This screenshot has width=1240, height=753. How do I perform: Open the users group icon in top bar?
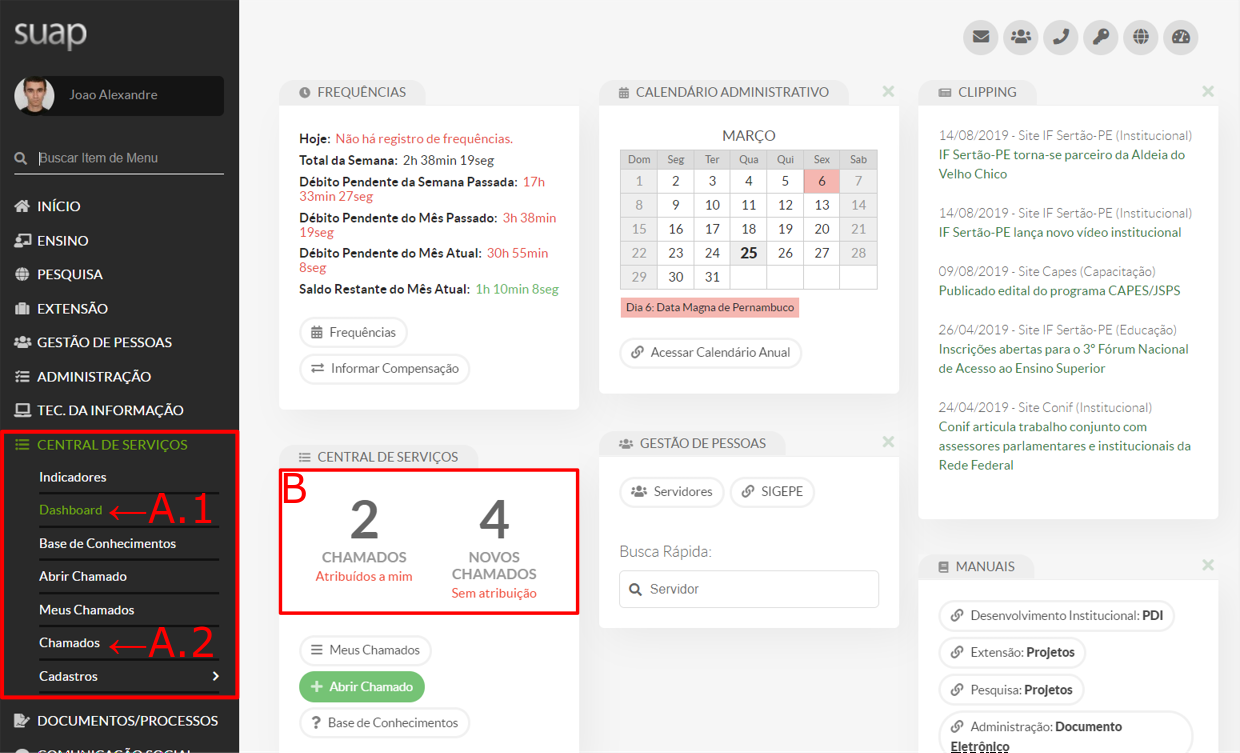pyautogui.click(x=1021, y=37)
